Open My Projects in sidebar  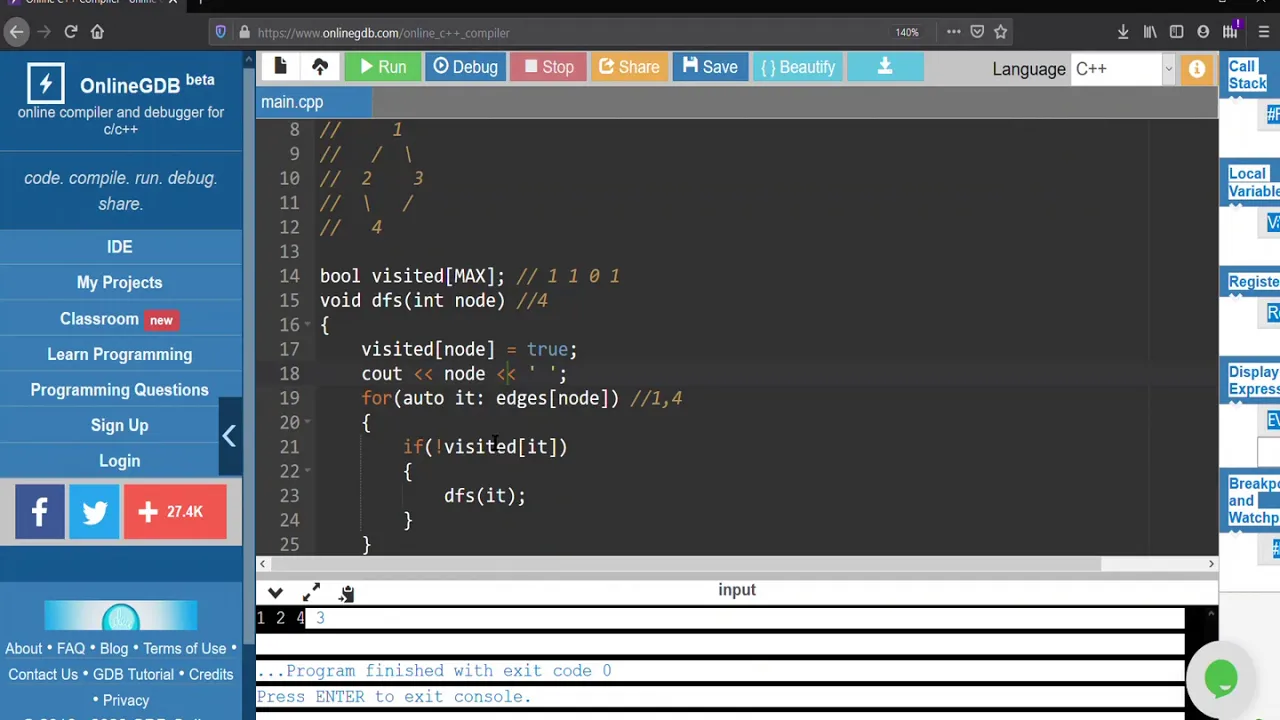point(120,283)
